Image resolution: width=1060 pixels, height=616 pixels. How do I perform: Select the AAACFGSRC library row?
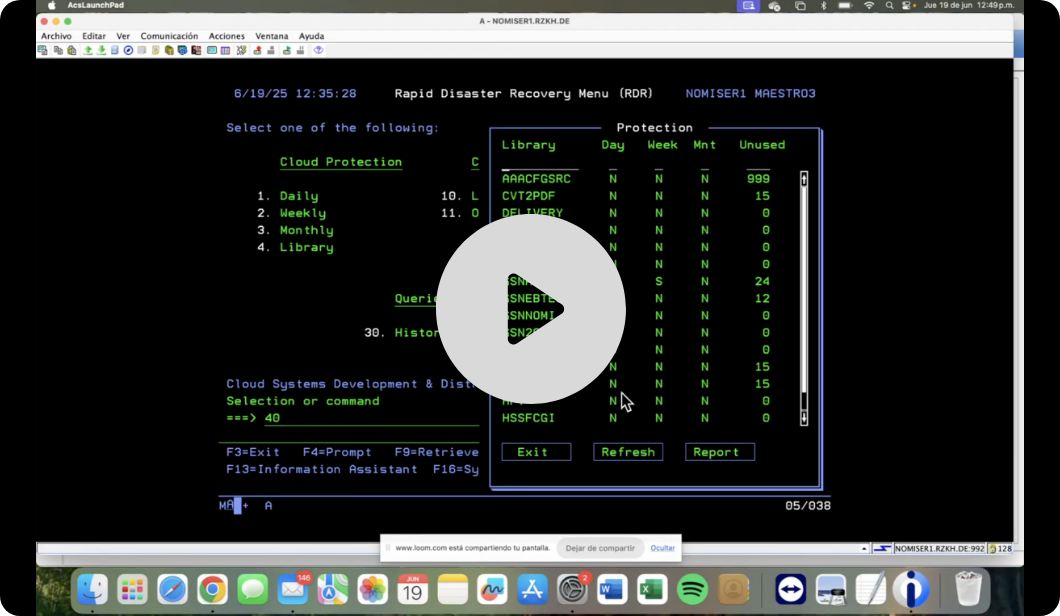pos(536,179)
